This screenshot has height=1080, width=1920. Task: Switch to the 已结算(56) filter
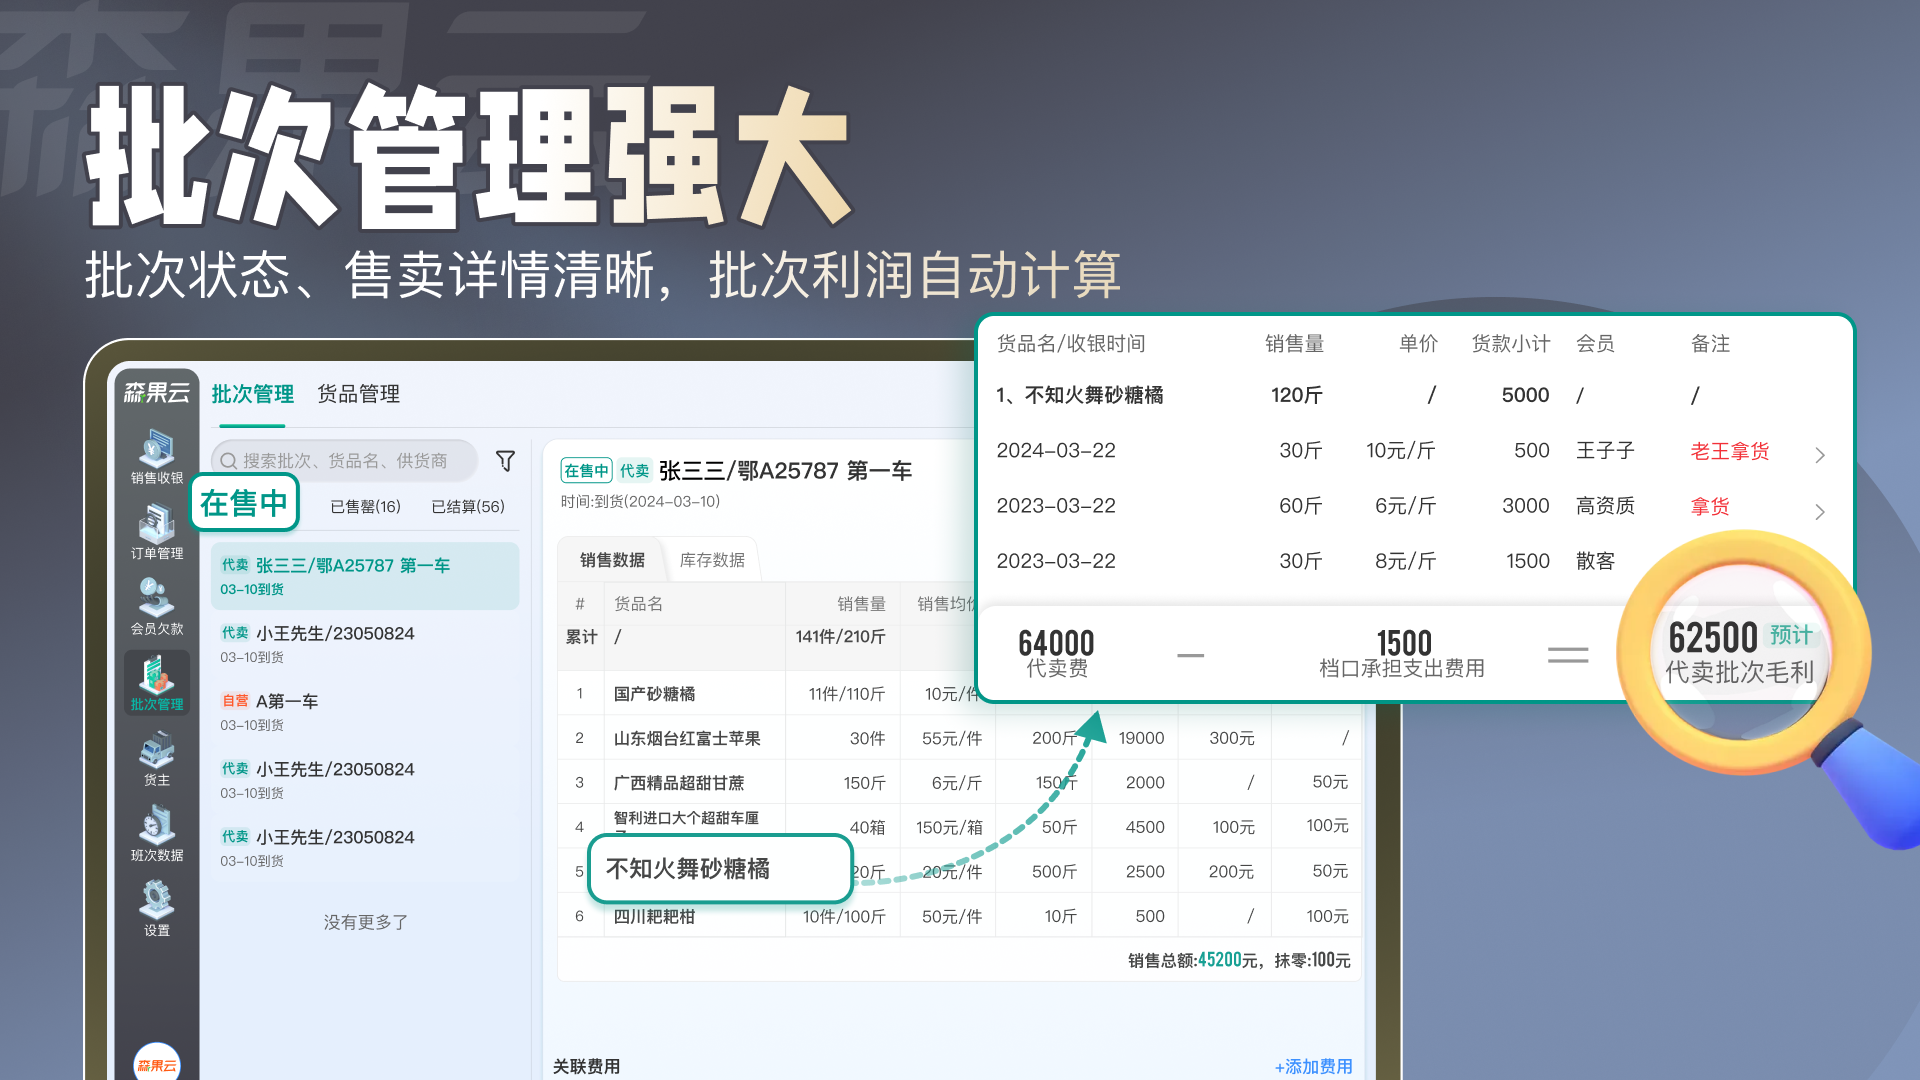(466, 506)
